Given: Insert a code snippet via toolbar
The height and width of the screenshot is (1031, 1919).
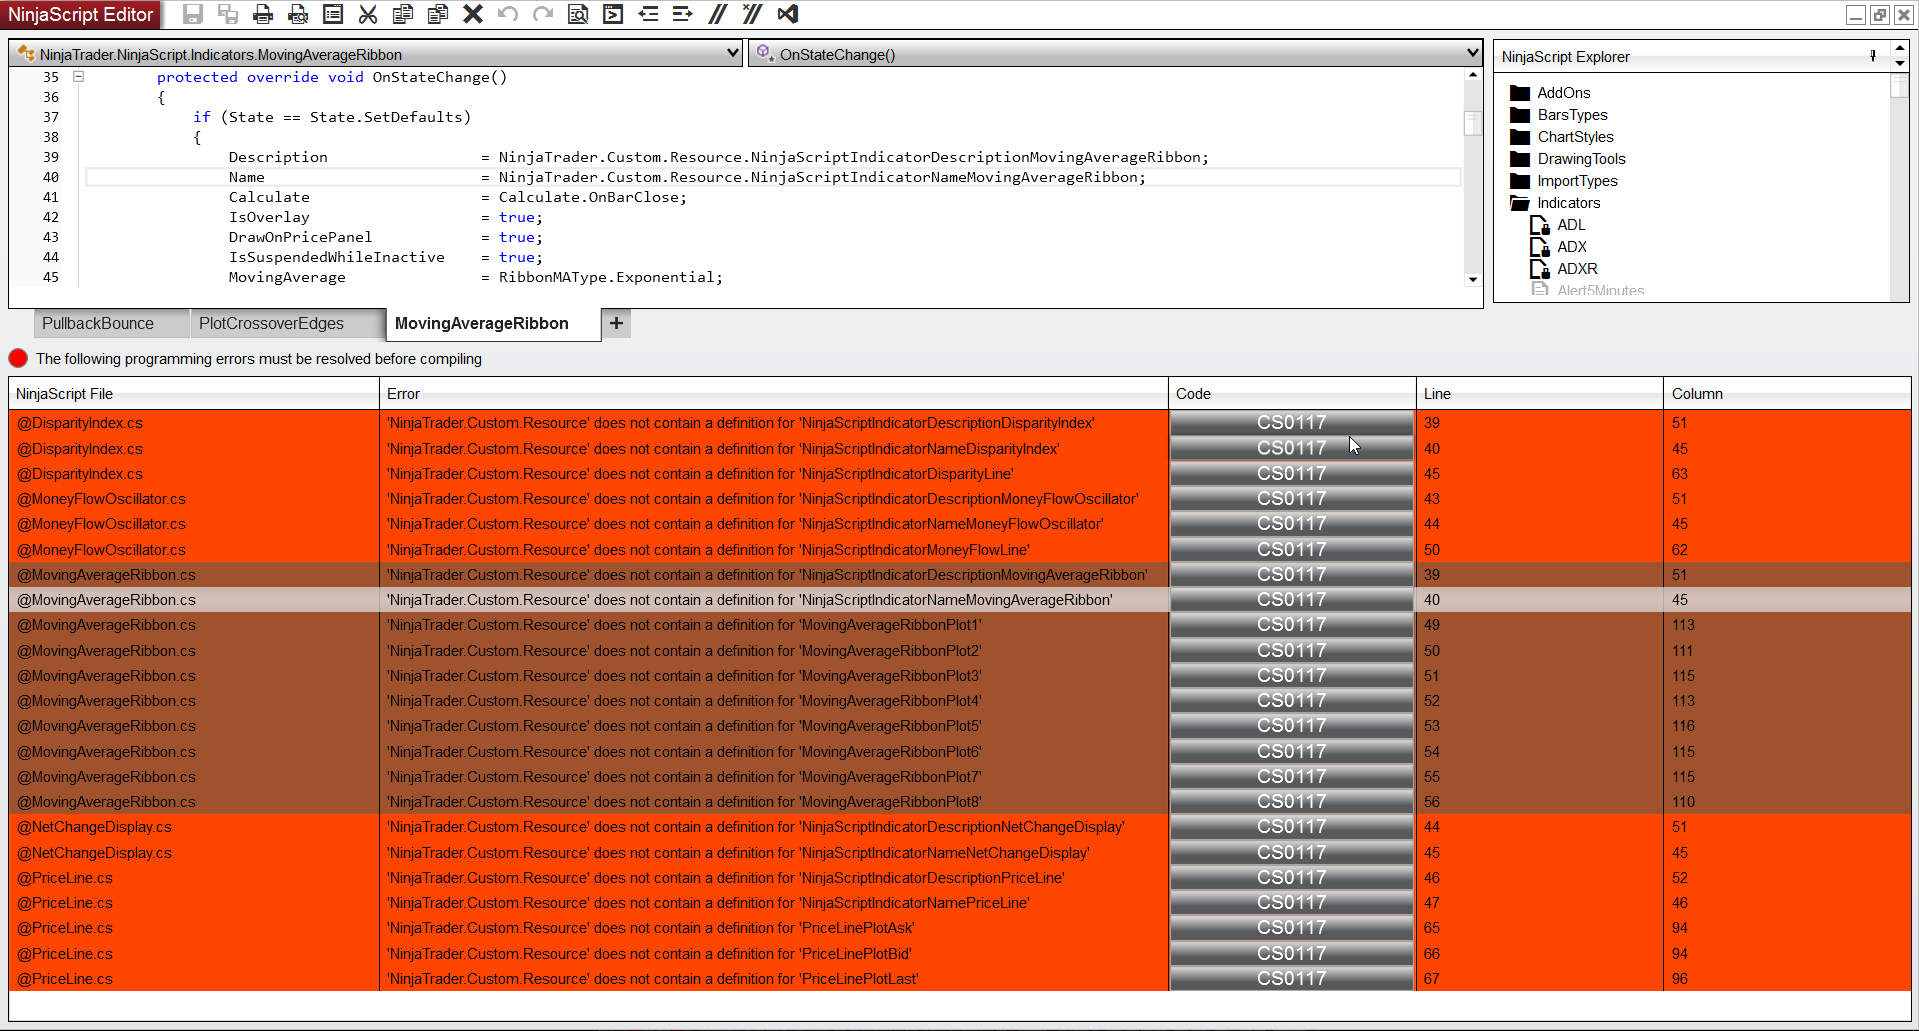Looking at the screenshot, I should [613, 14].
